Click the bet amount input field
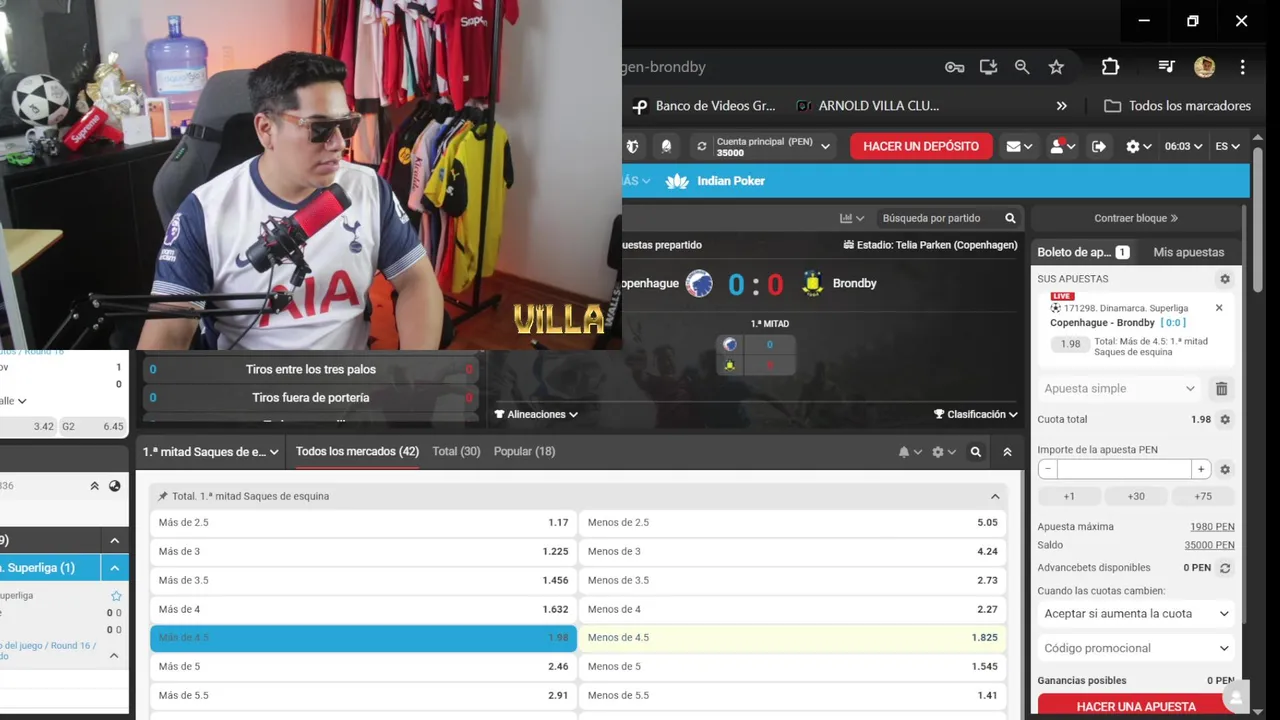1280x720 pixels. 1124,469
